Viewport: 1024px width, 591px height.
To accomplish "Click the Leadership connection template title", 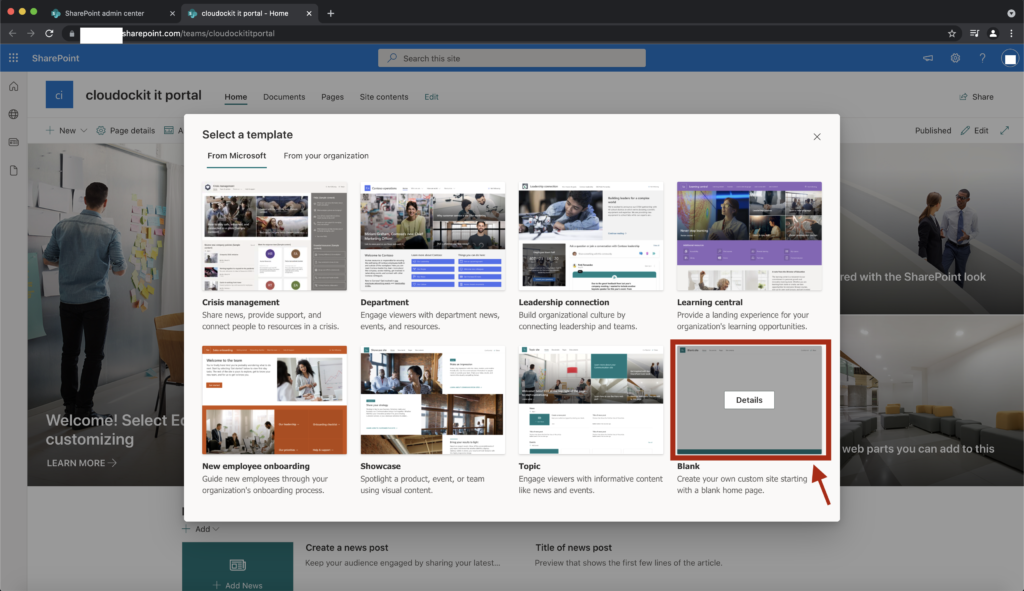I will 564,302.
